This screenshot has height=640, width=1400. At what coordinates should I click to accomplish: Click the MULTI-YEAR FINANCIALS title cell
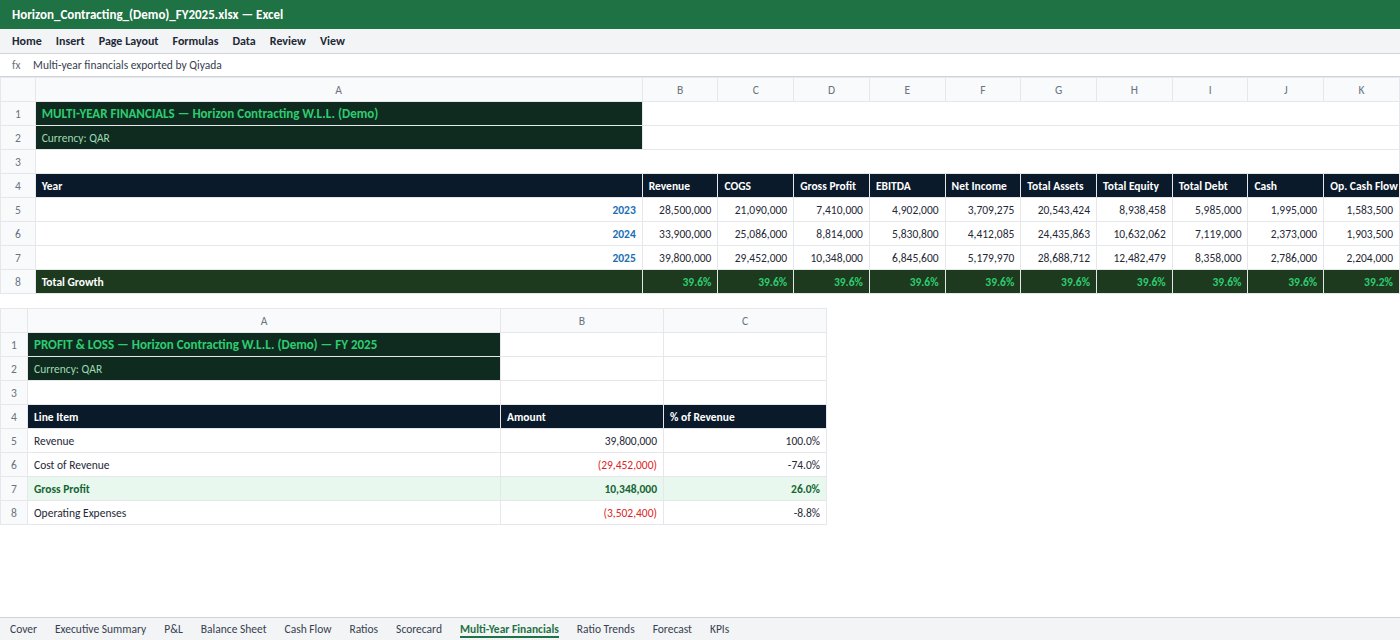[339, 114]
